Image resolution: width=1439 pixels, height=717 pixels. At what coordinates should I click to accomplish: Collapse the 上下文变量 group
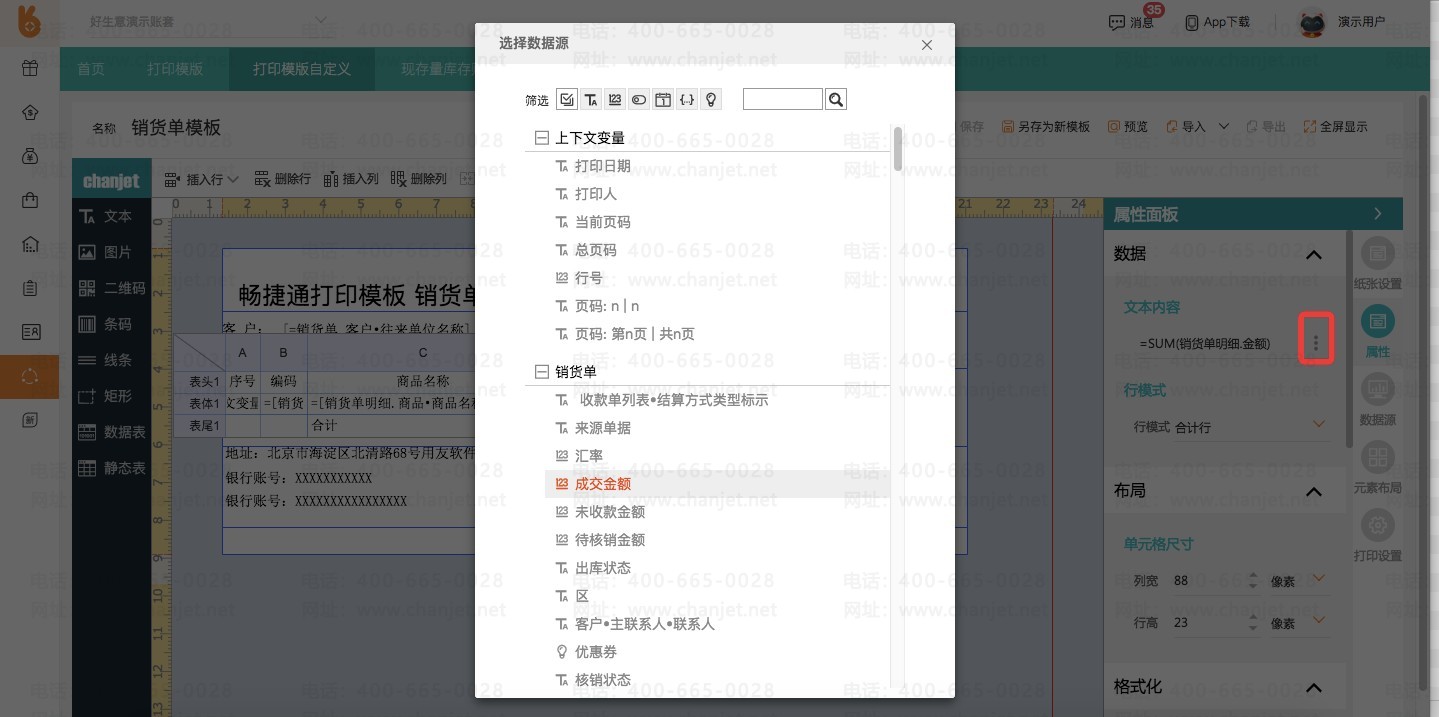click(x=542, y=138)
